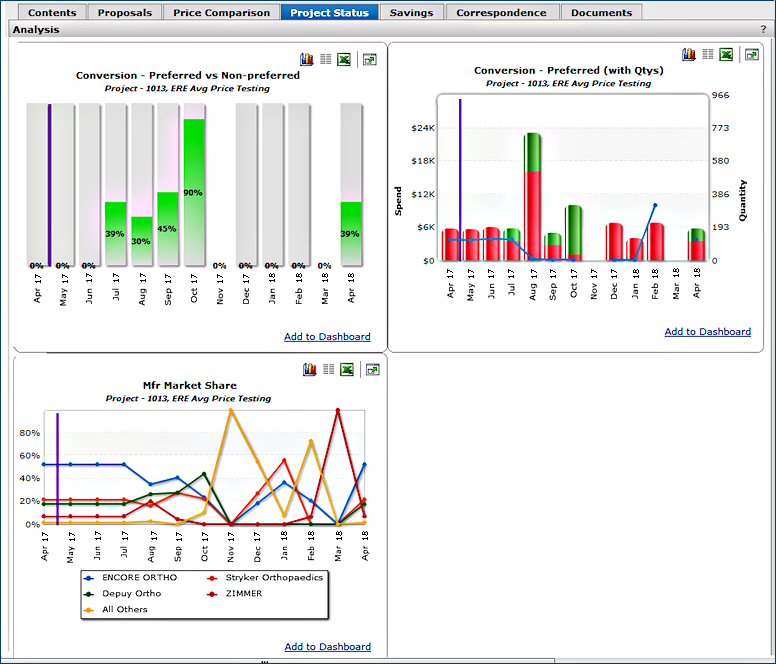This screenshot has width=776, height=664.
Task: Pop out the Preferred vs Non-preferred chart
Action: pos(370,60)
